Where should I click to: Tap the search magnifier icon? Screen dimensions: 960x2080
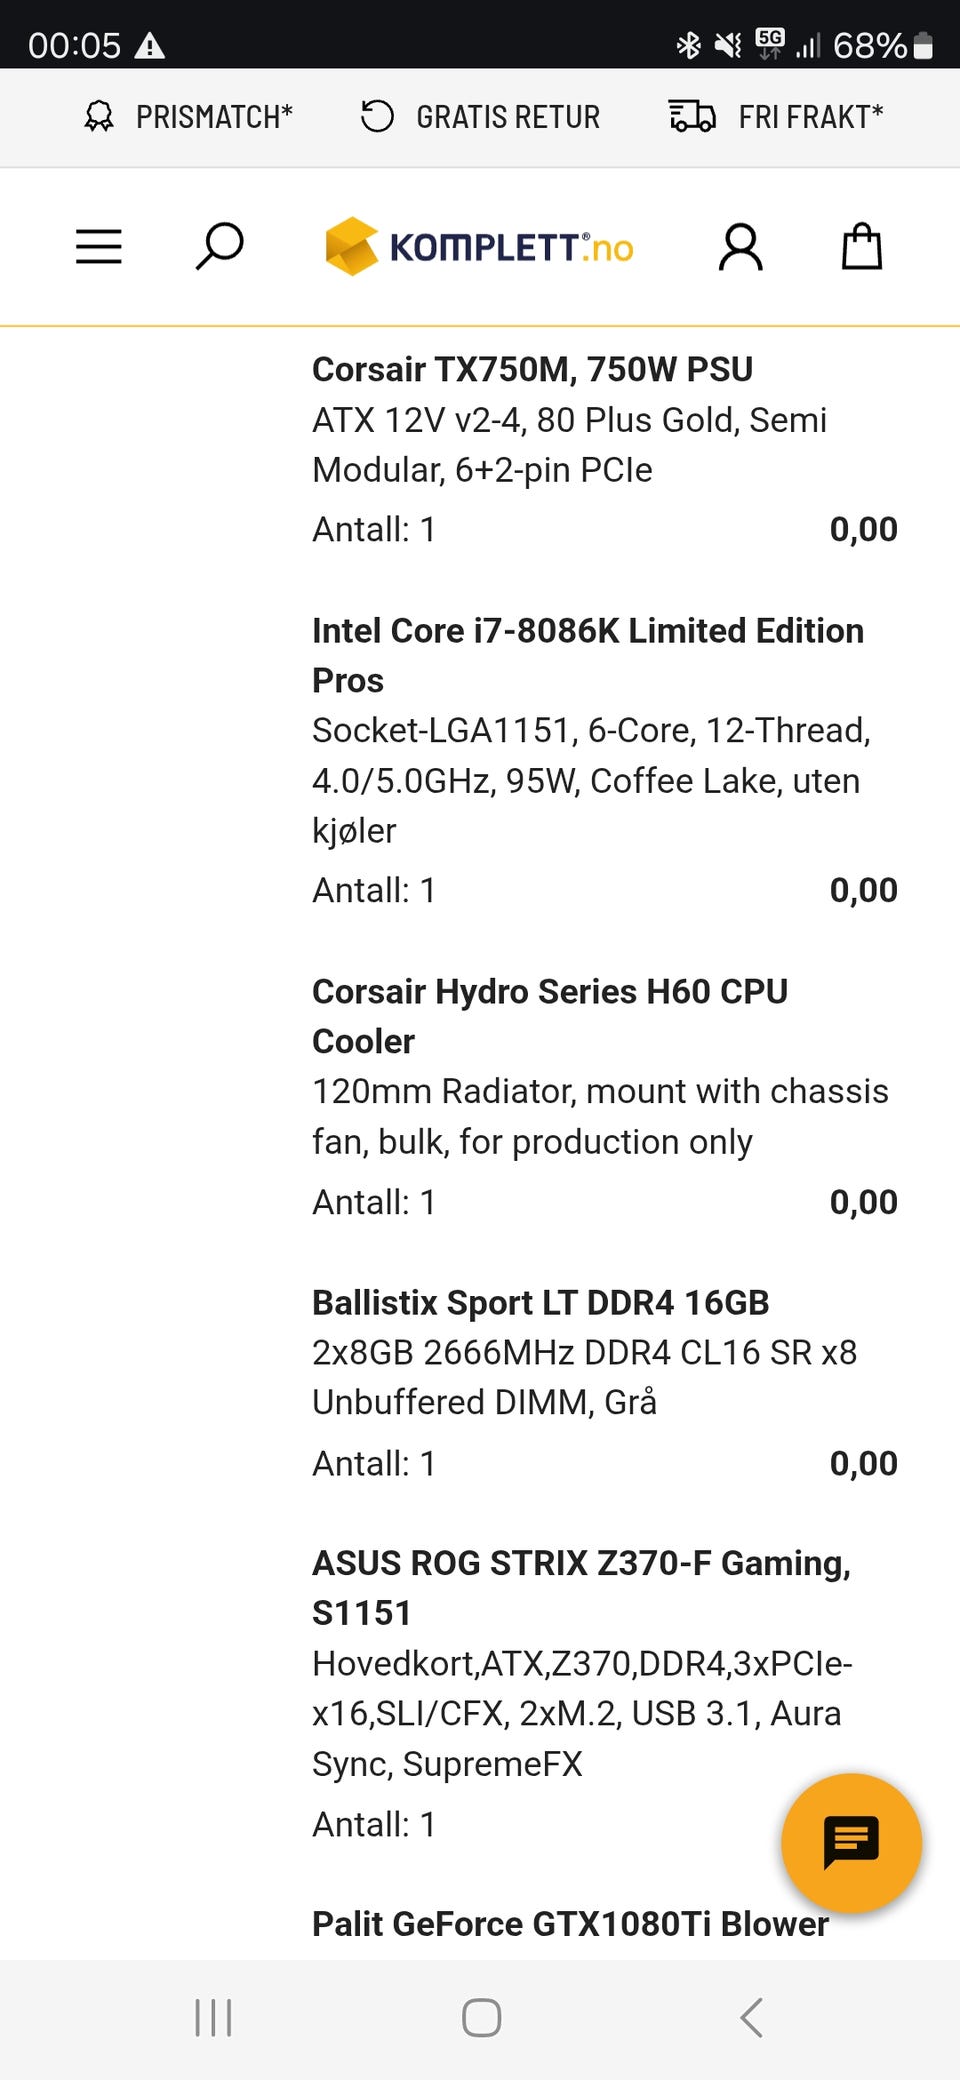(x=219, y=246)
